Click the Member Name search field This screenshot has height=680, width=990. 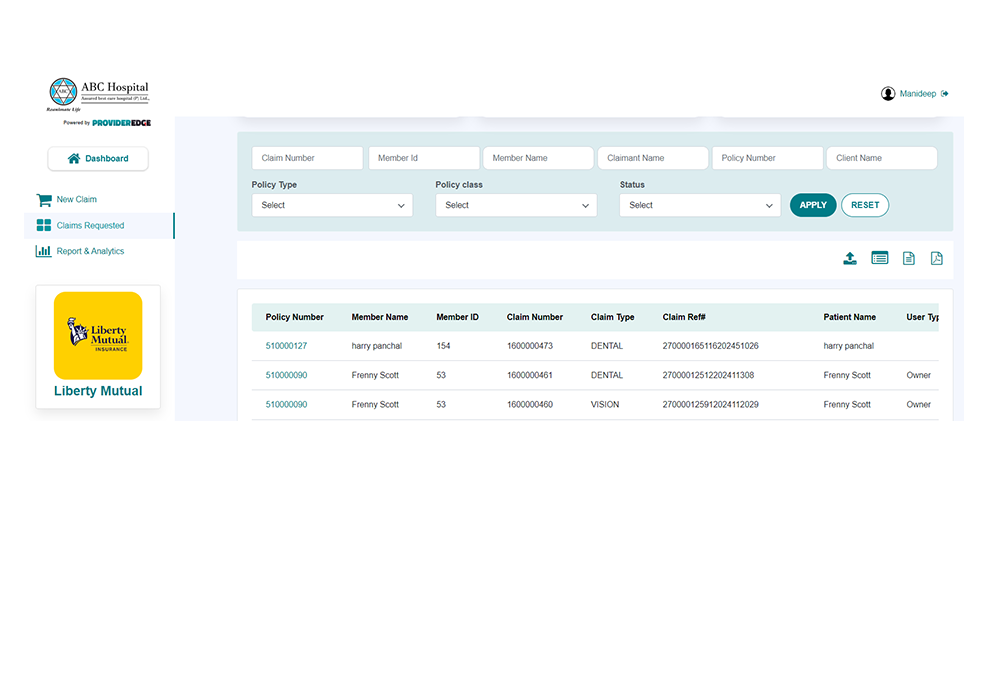click(538, 158)
